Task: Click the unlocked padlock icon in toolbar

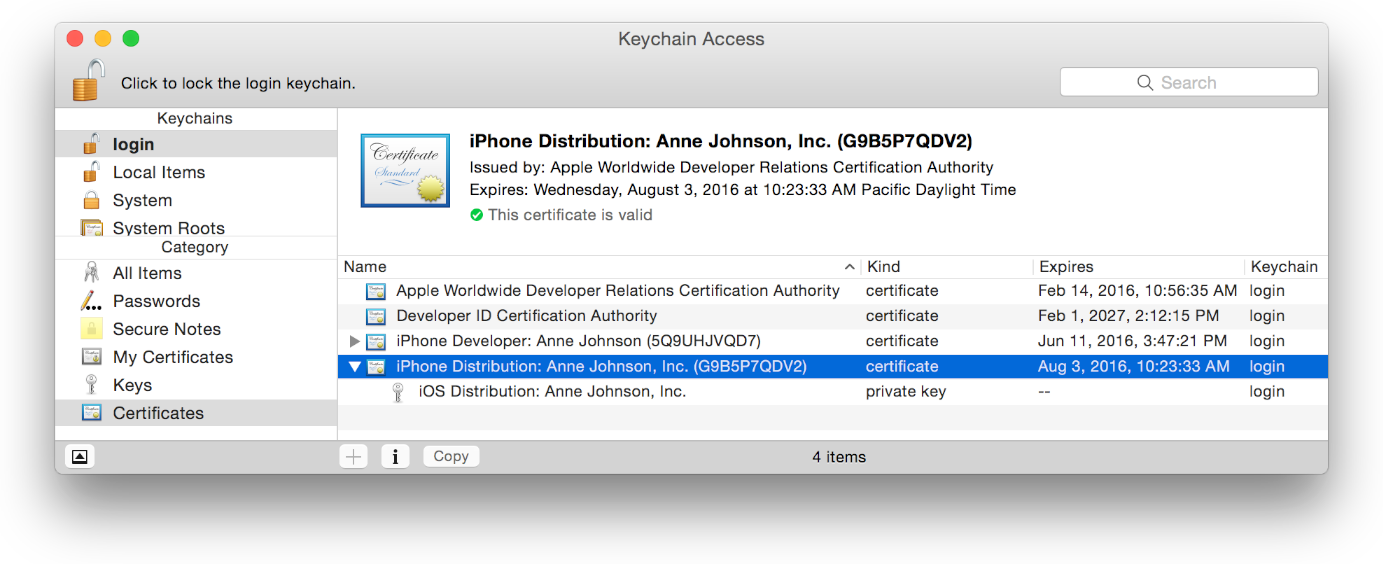Action: point(88,80)
